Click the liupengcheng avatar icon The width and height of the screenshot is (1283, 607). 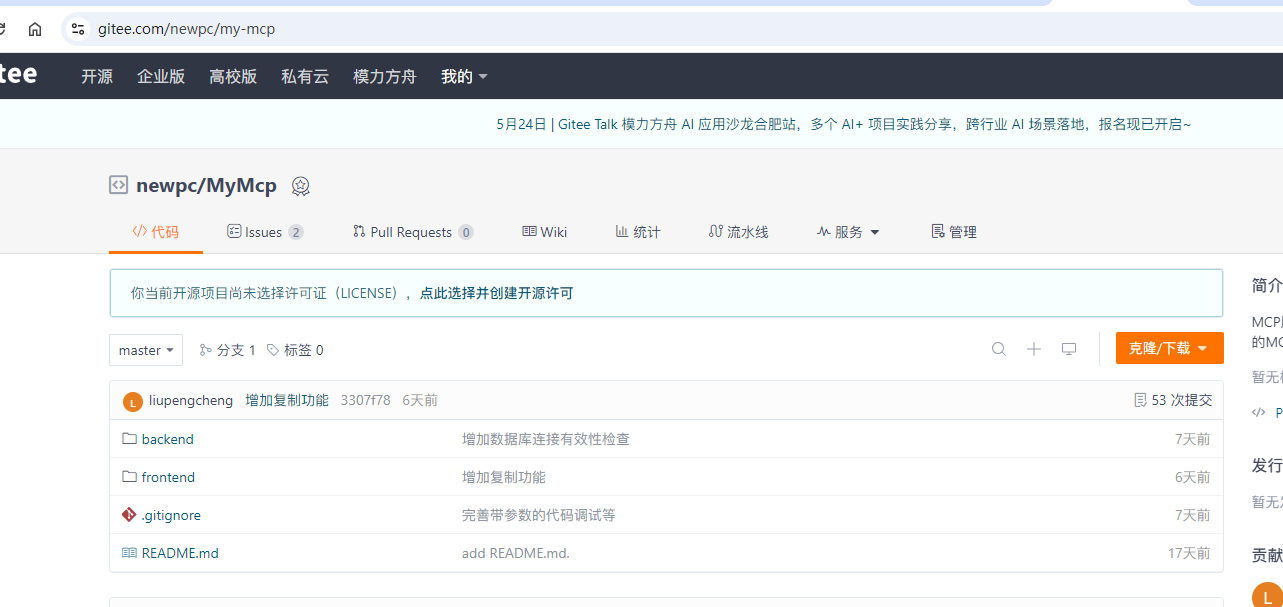[133, 401]
